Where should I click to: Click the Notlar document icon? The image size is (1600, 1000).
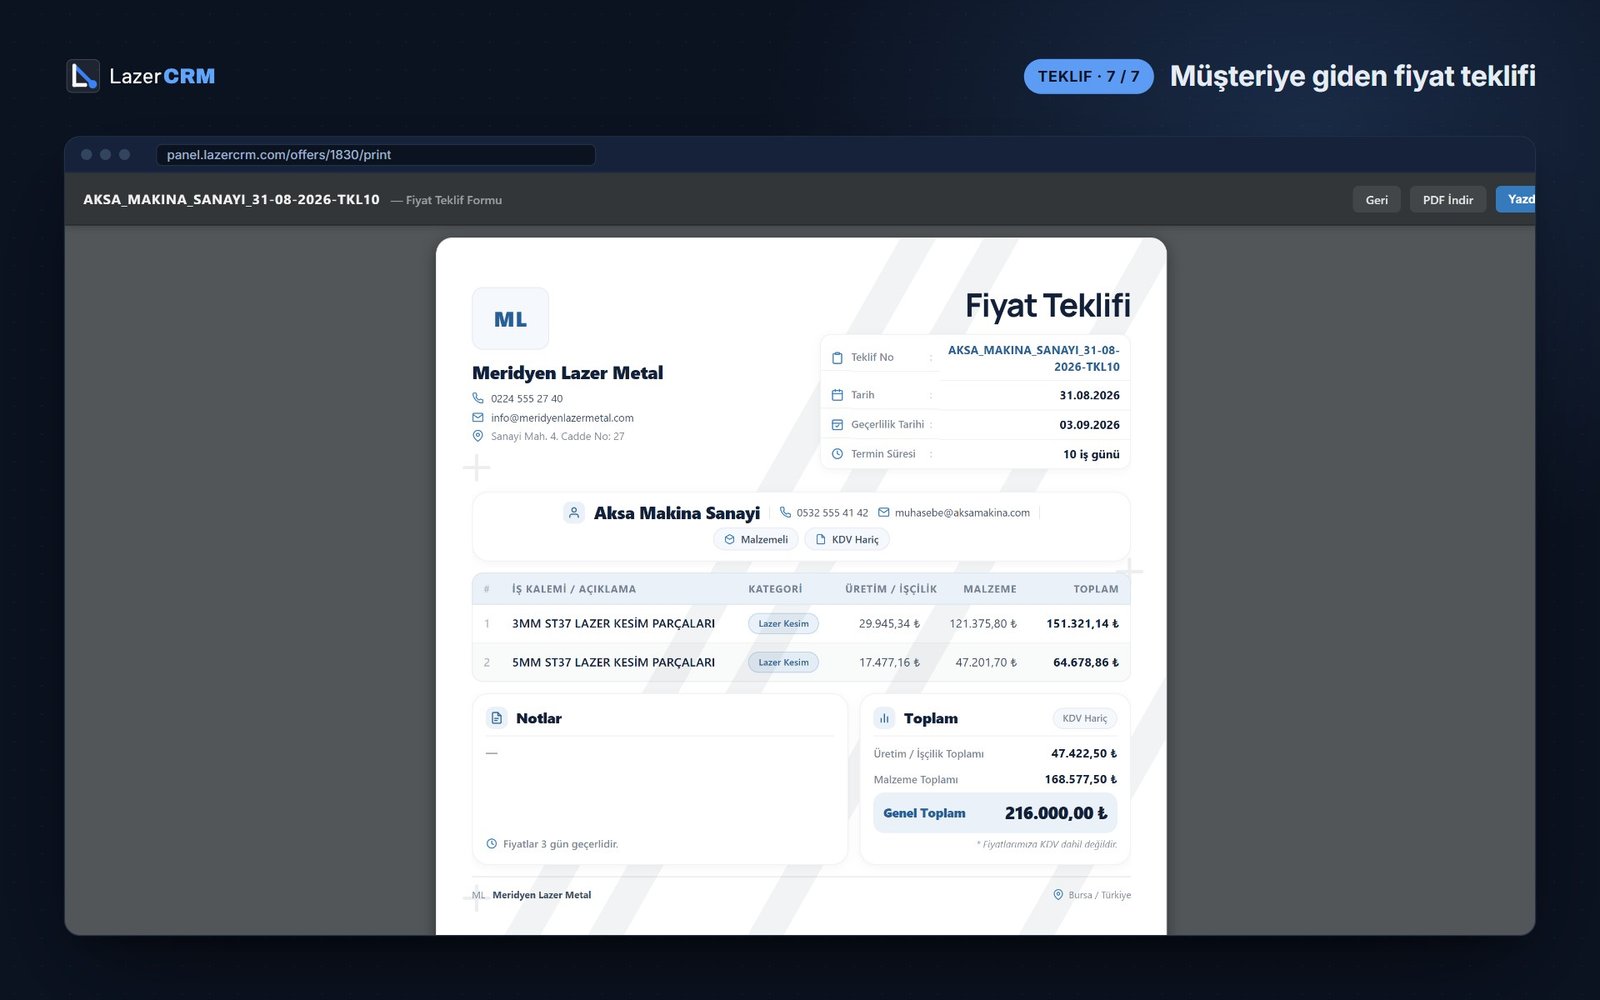tap(496, 718)
